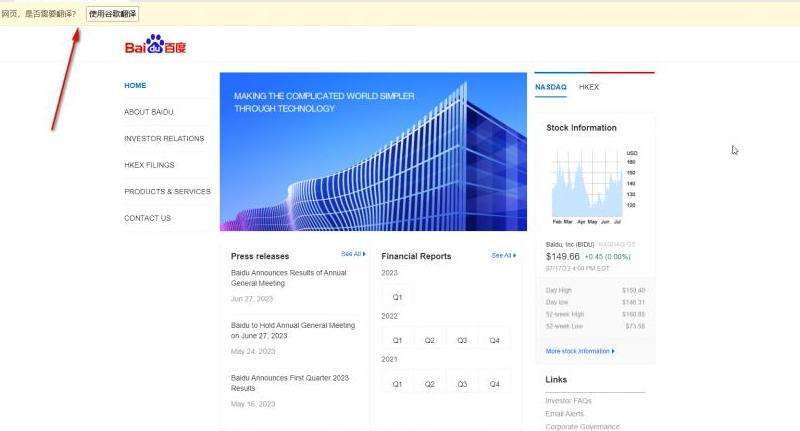Viewport: 800px width, 431px height.
Task: Open the 2022 Q4 financial report
Action: [x=494, y=340]
